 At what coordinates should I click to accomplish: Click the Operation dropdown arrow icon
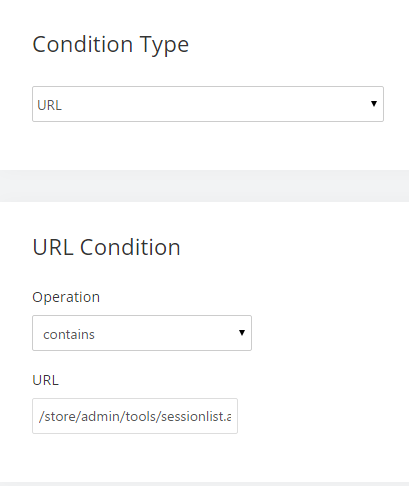(242, 333)
